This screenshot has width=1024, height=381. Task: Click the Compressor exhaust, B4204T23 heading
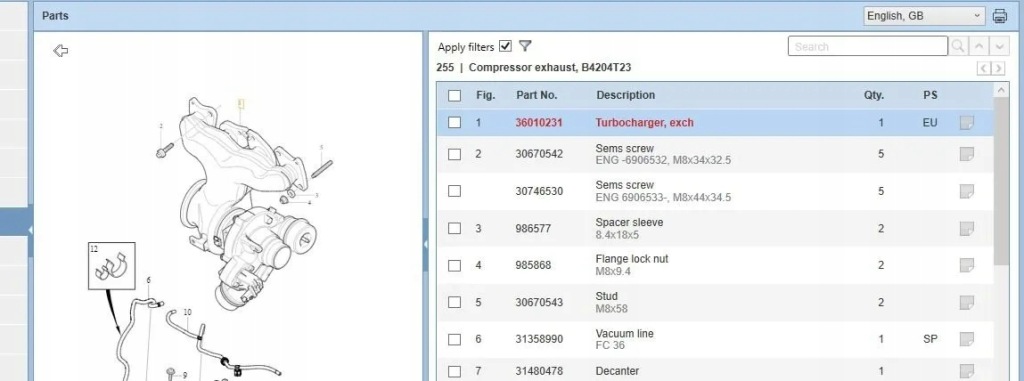[x=550, y=67]
